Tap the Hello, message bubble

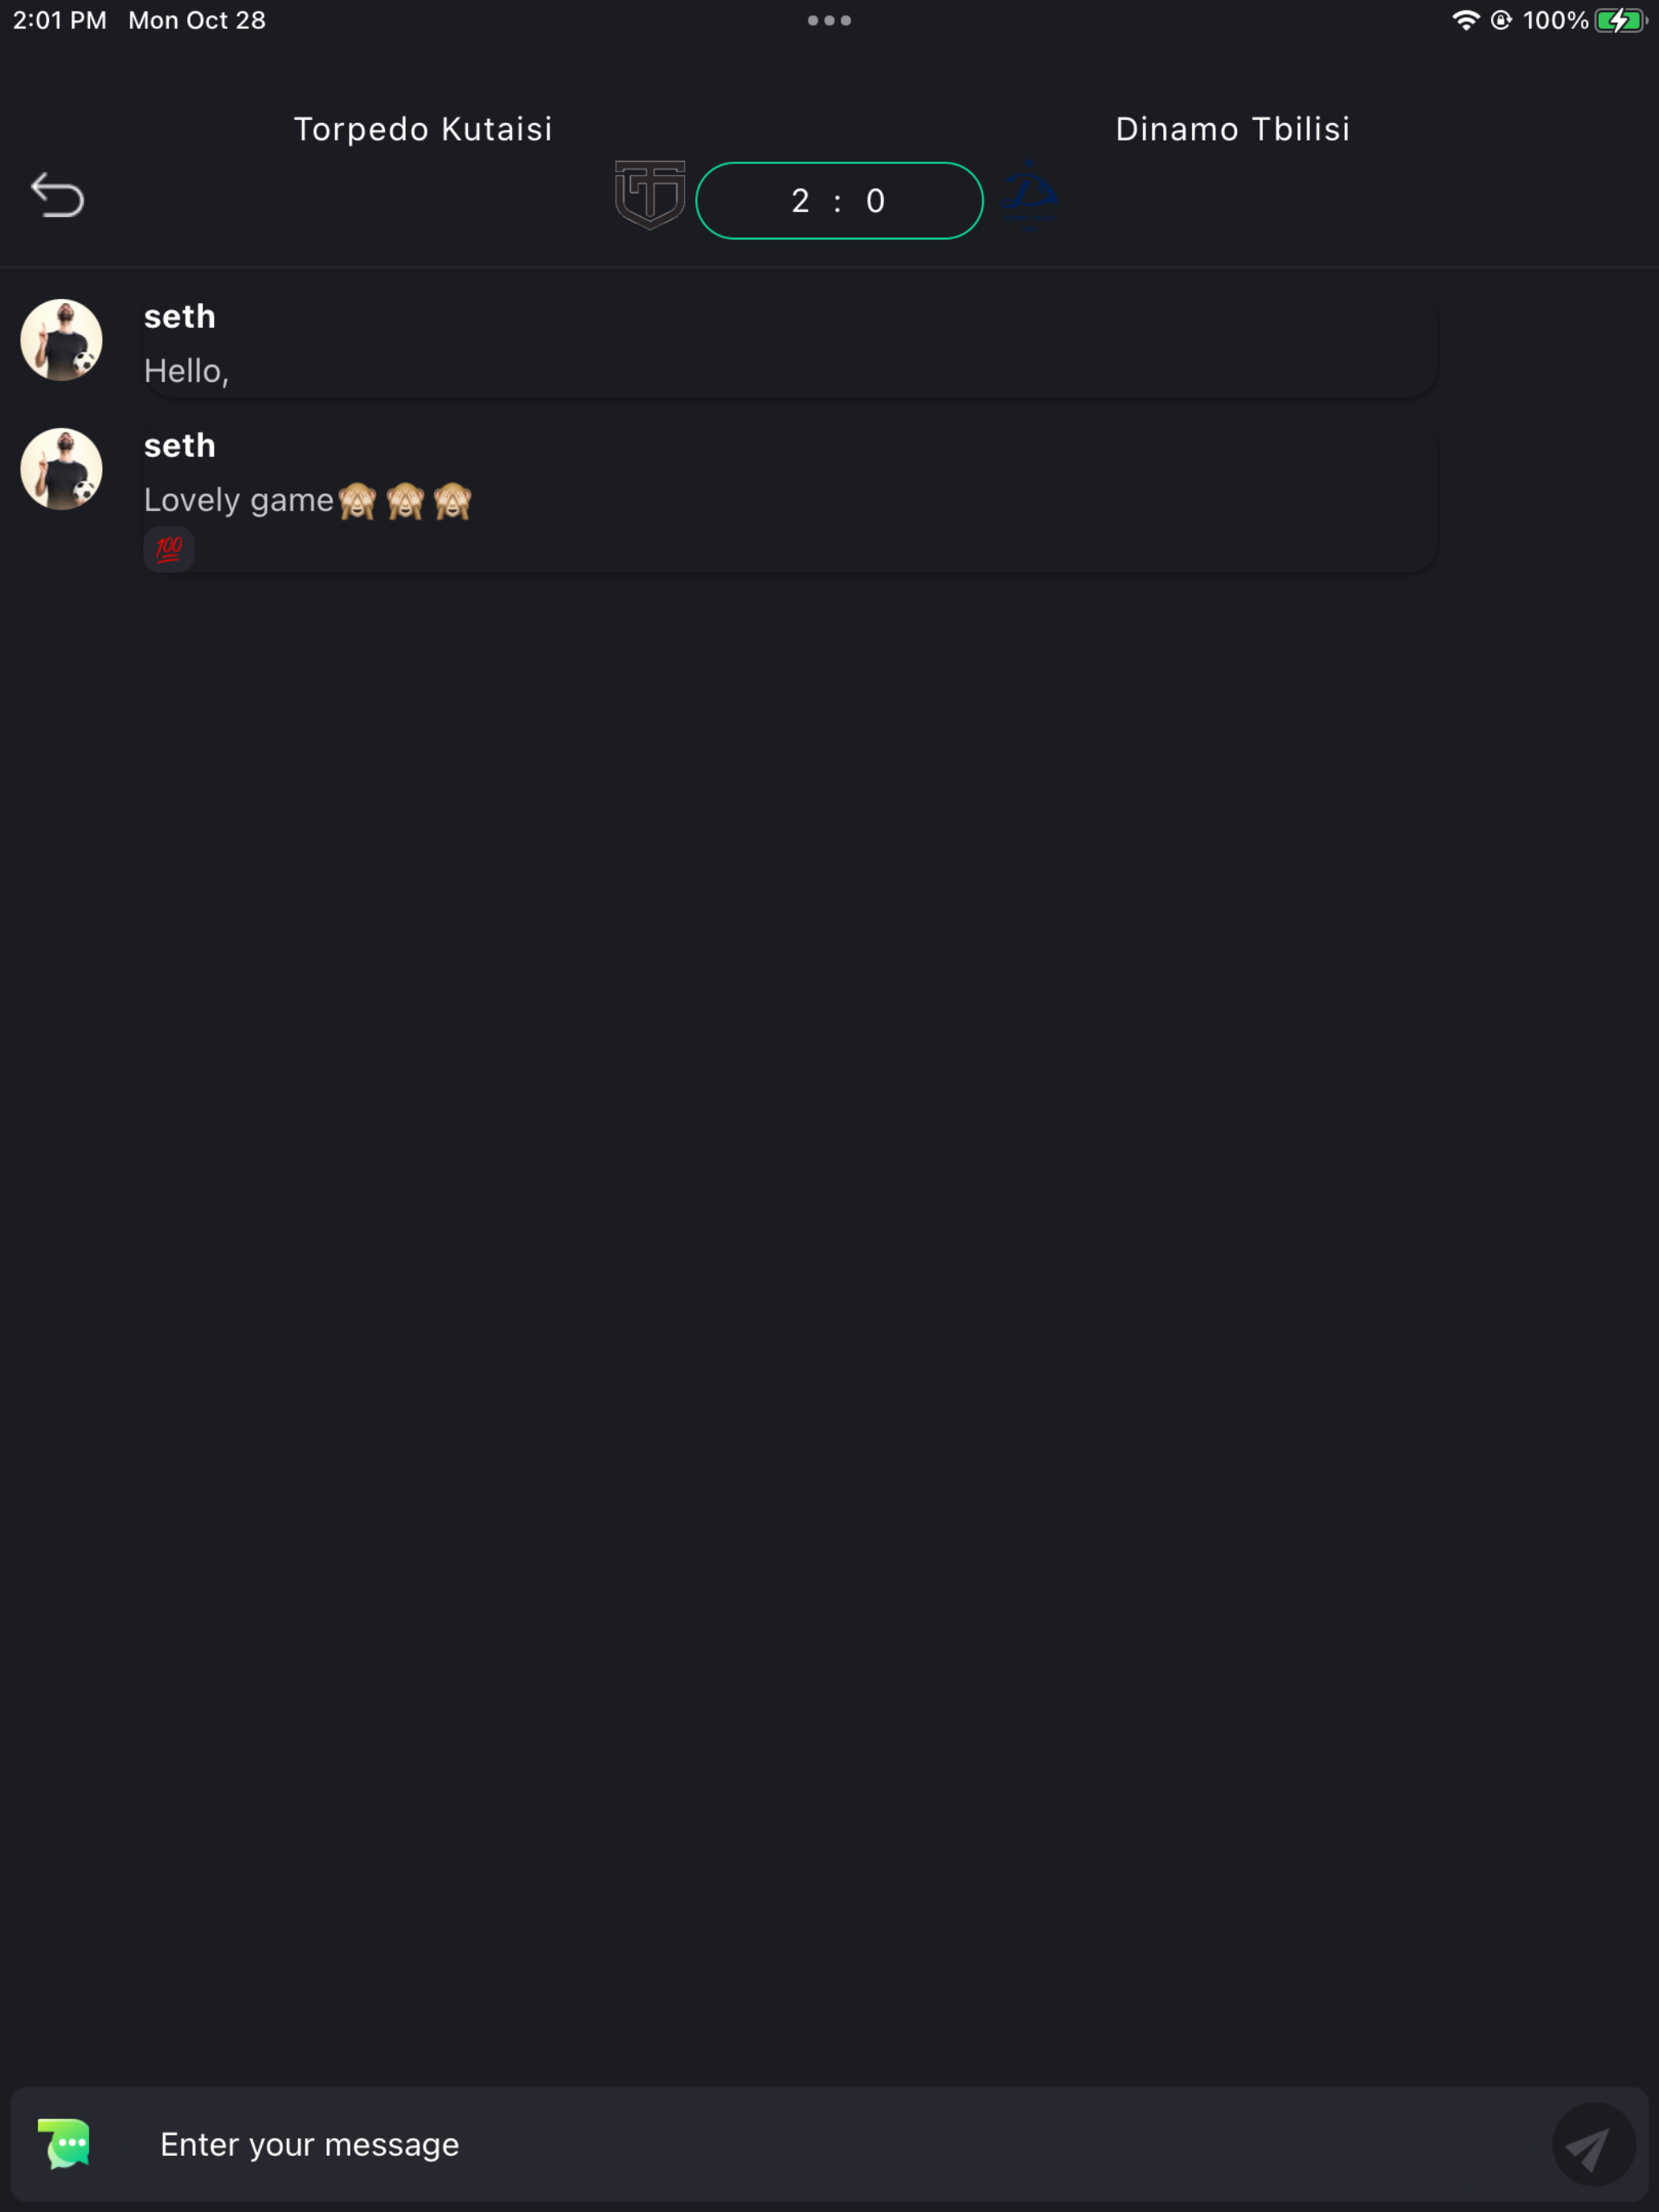click(x=790, y=345)
